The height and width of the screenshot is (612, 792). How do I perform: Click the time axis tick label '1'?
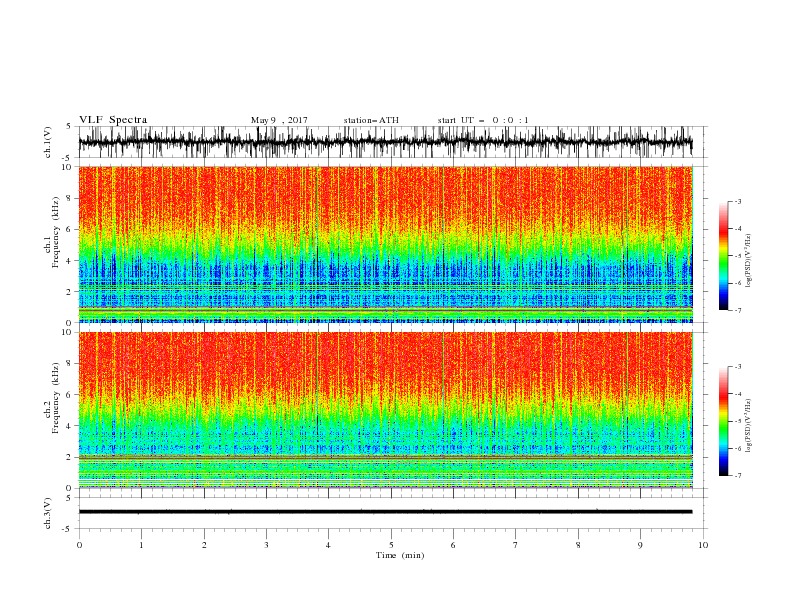click(141, 545)
